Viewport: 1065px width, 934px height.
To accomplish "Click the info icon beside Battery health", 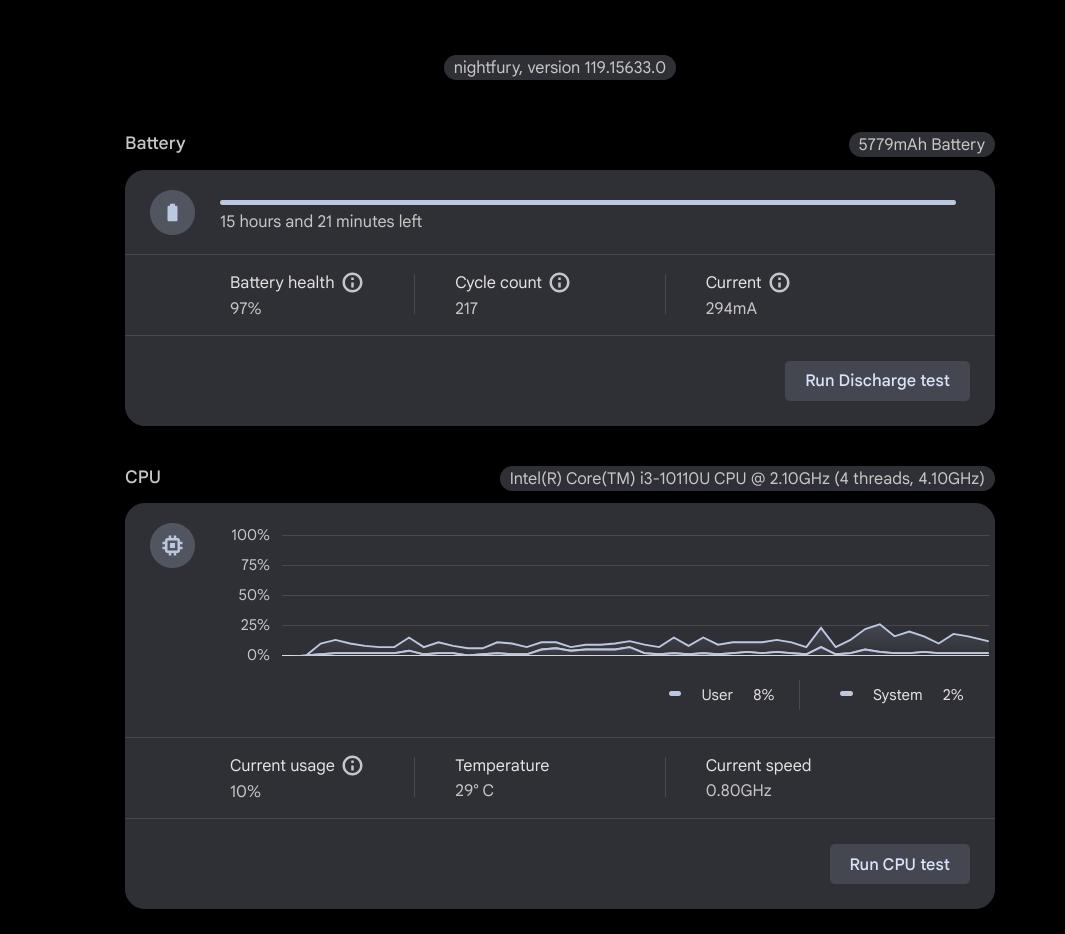I will [x=352, y=283].
